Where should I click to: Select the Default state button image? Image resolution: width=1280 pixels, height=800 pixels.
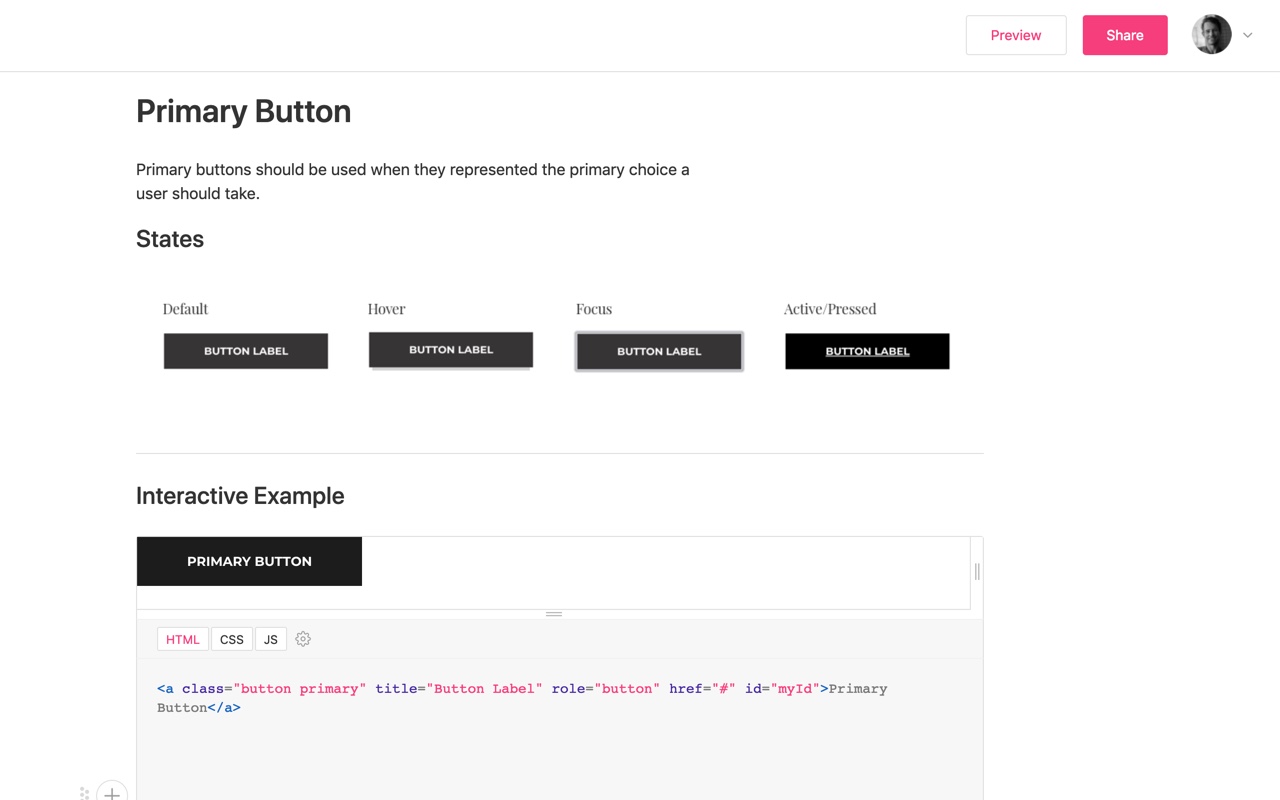click(x=246, y=351)
